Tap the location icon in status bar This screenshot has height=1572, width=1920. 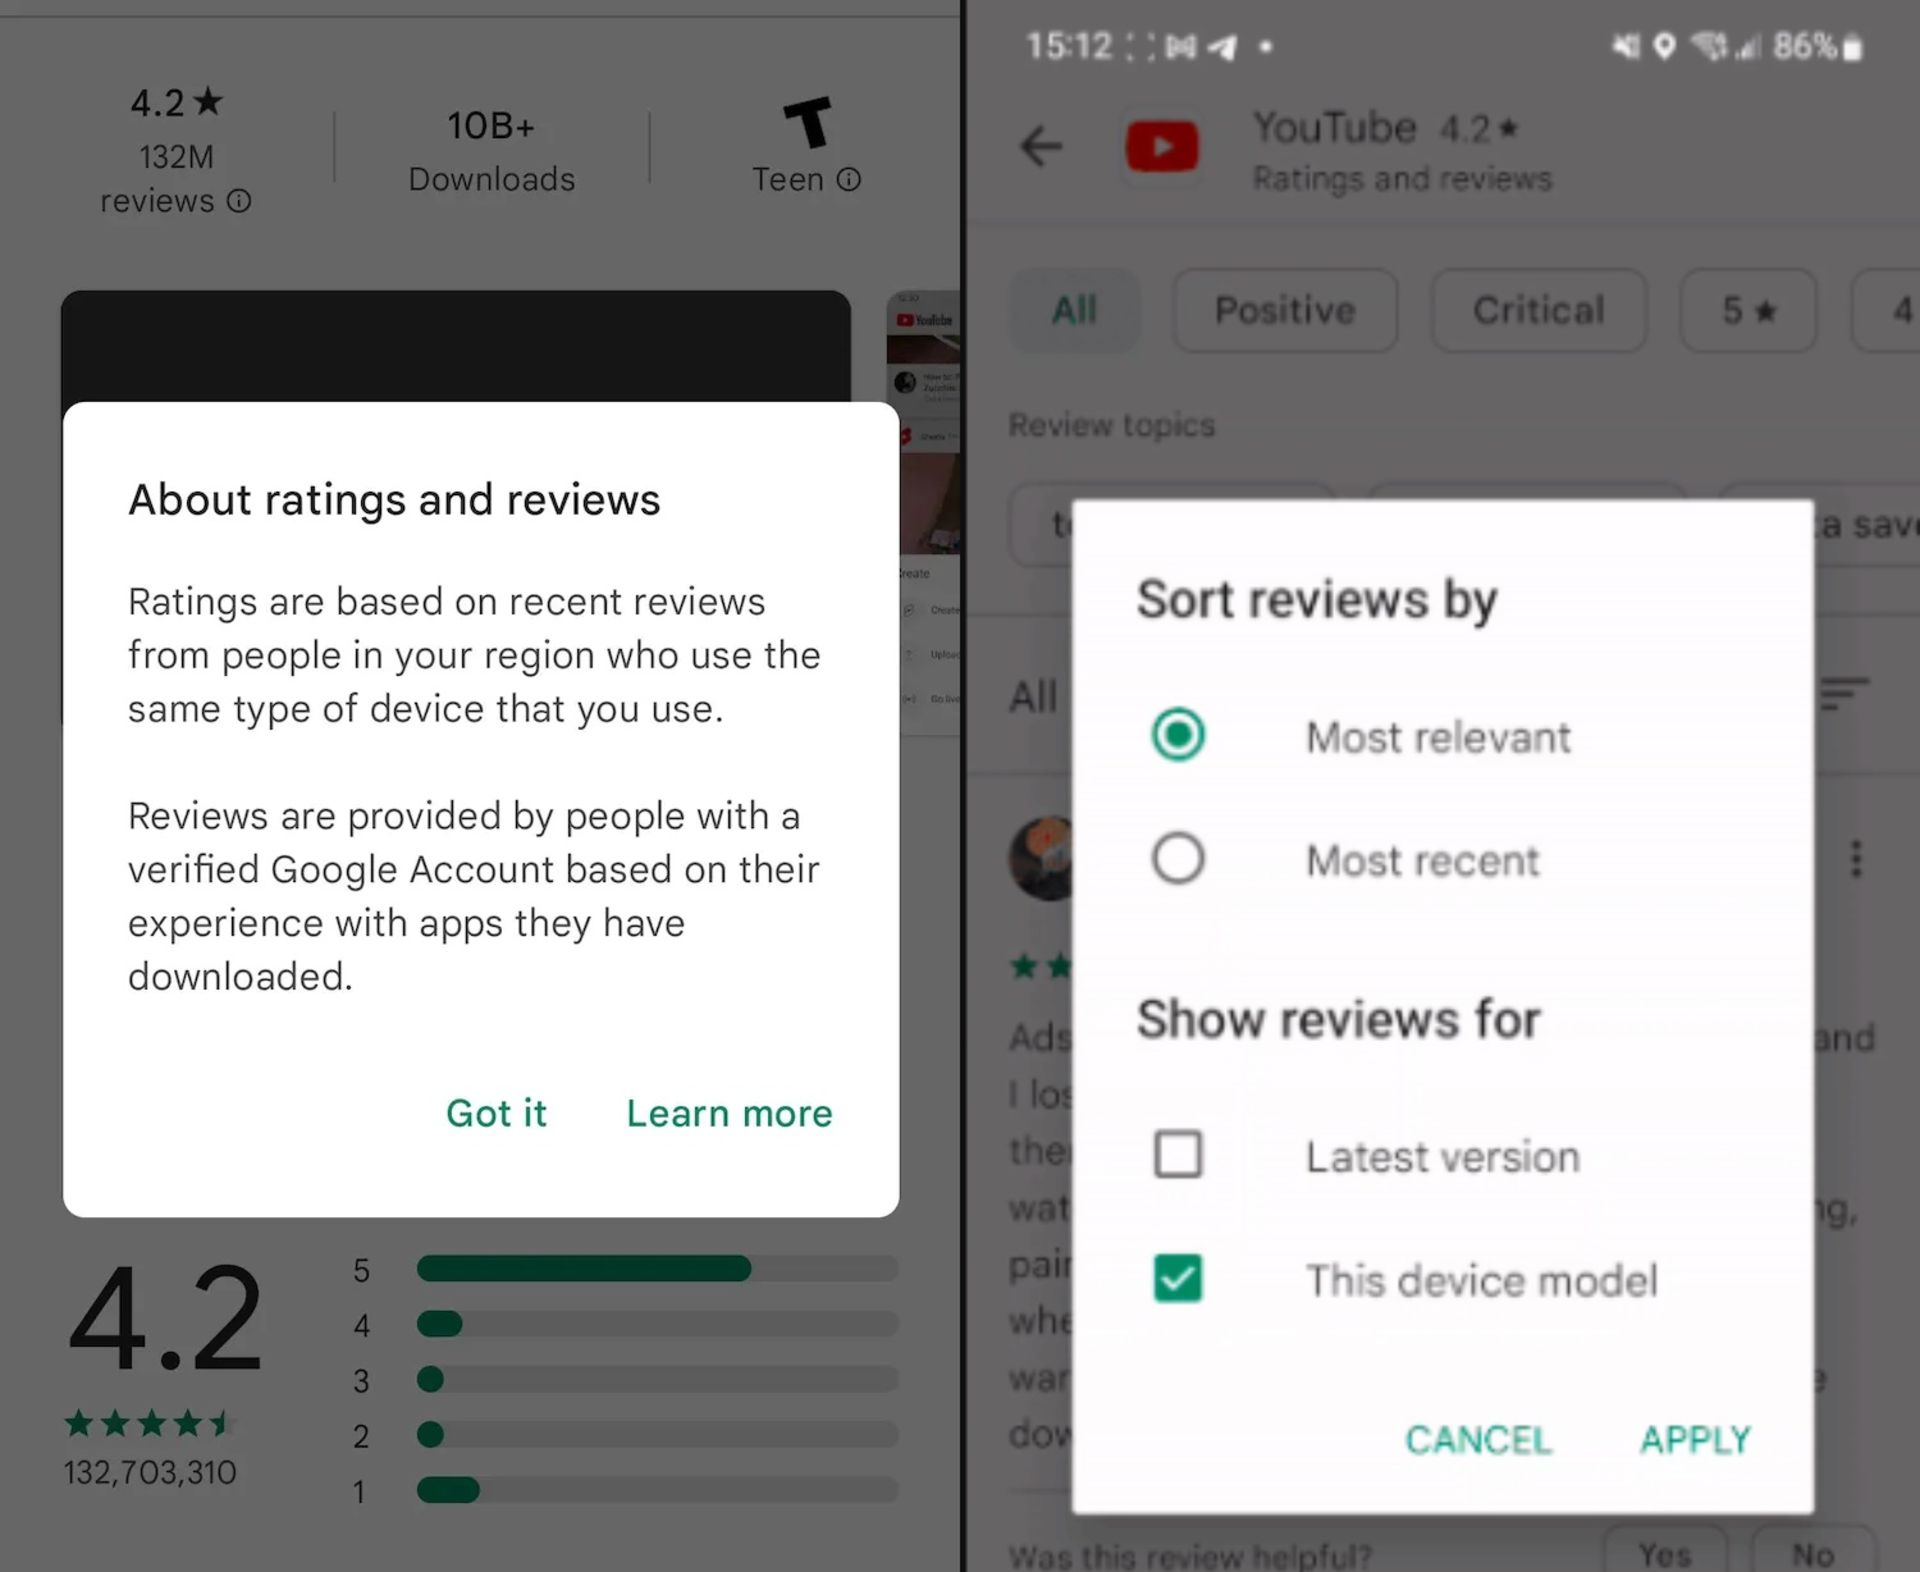(1664, 46)
